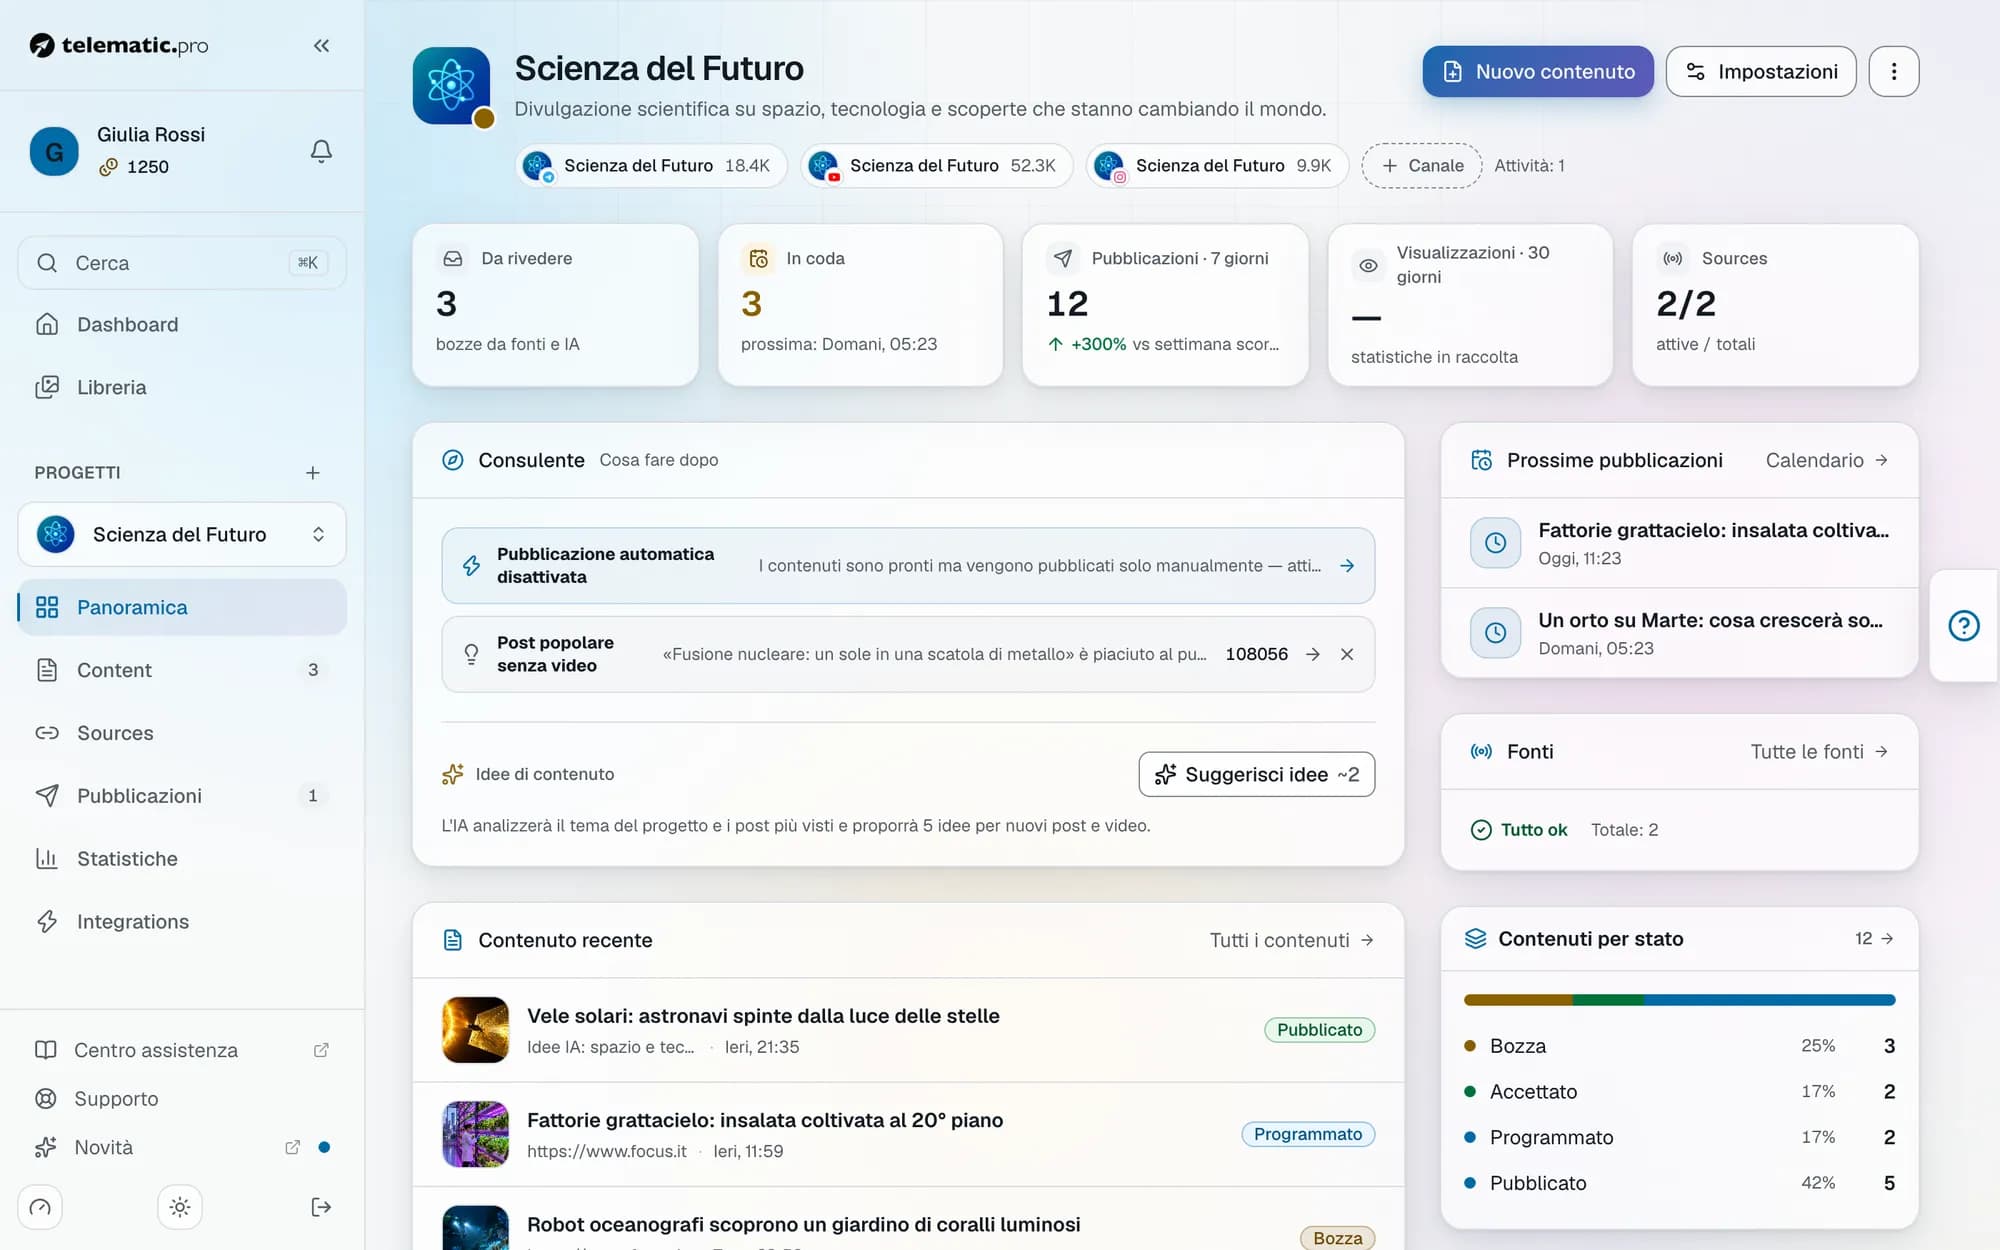Click clock icon for Un orto su Marte

tap(1495, 633)
